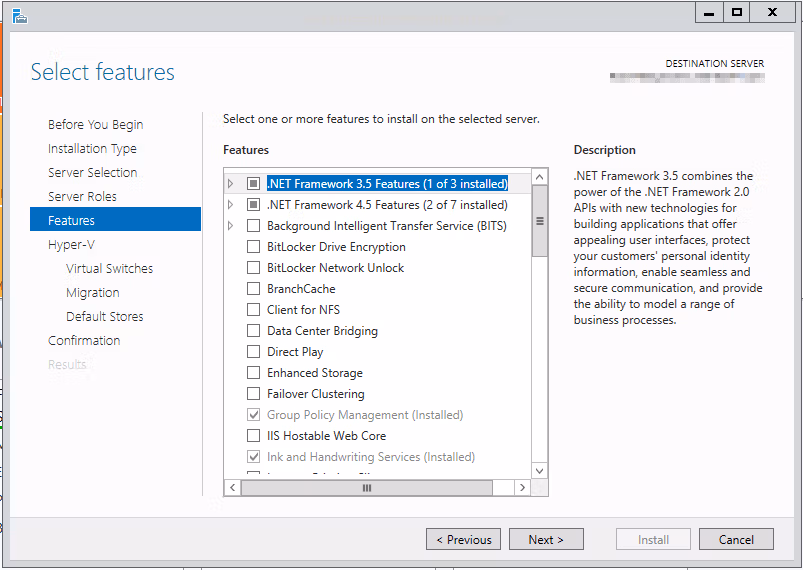803x570 pixels.
Task: Click the Next button
Action: point(546,539)
